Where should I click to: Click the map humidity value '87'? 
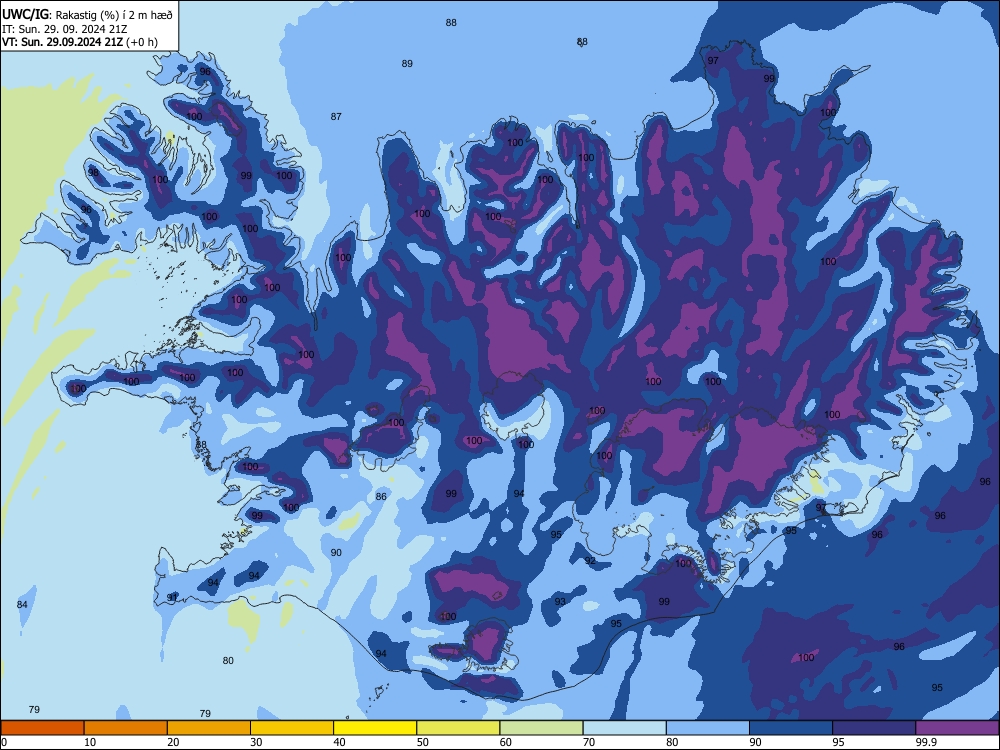click(336, 117)
